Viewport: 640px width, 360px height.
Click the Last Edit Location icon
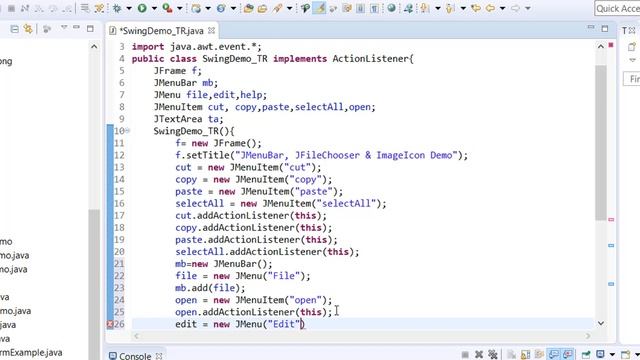[476, 8]
